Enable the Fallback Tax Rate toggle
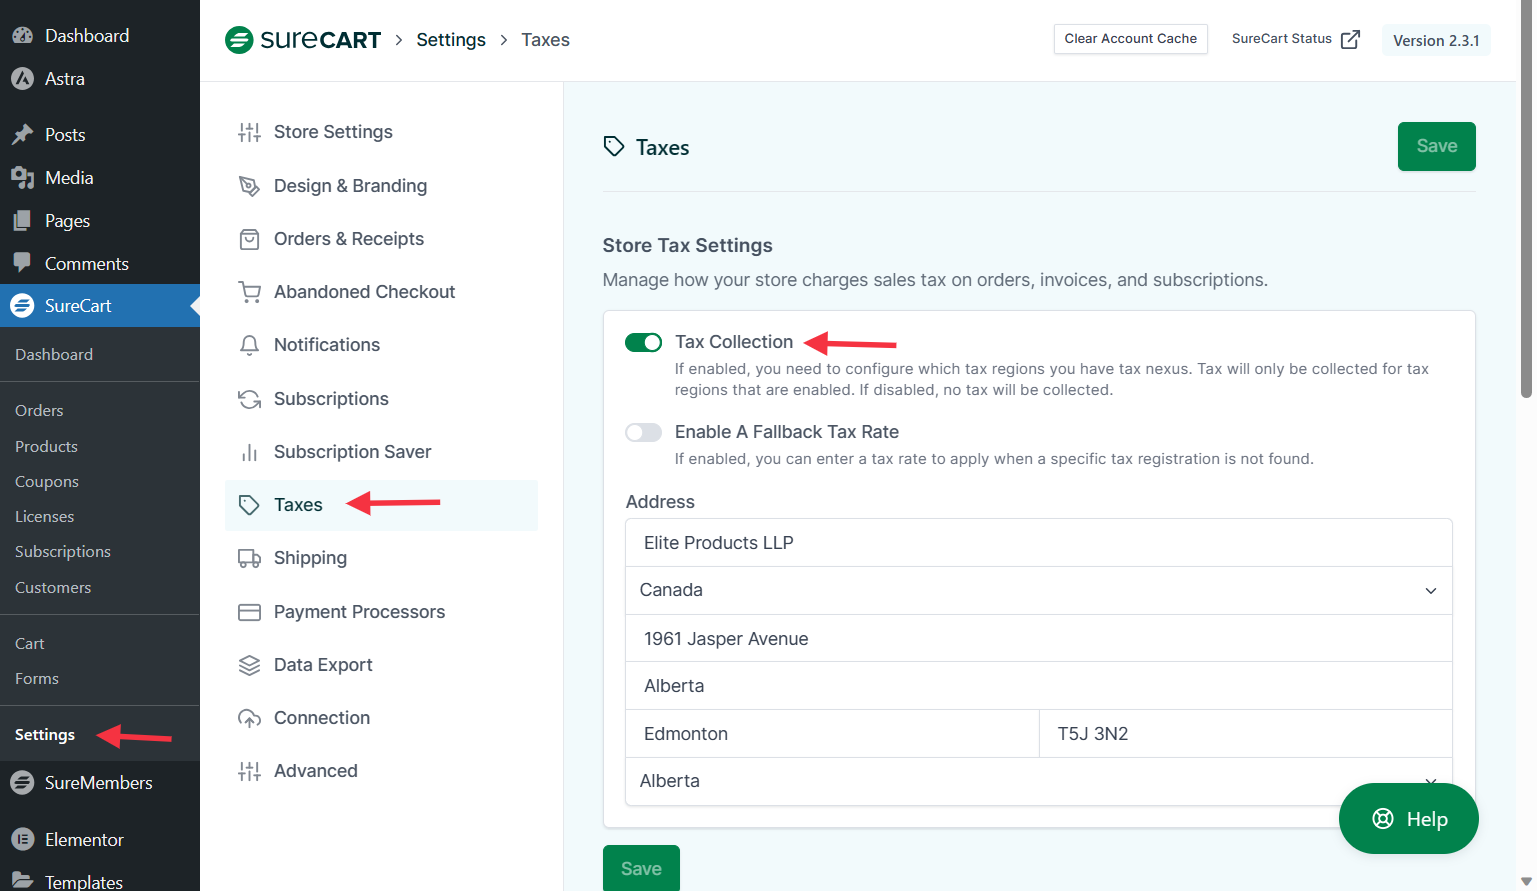Viewport: 1537px width, 891px height. coord(643,432)
